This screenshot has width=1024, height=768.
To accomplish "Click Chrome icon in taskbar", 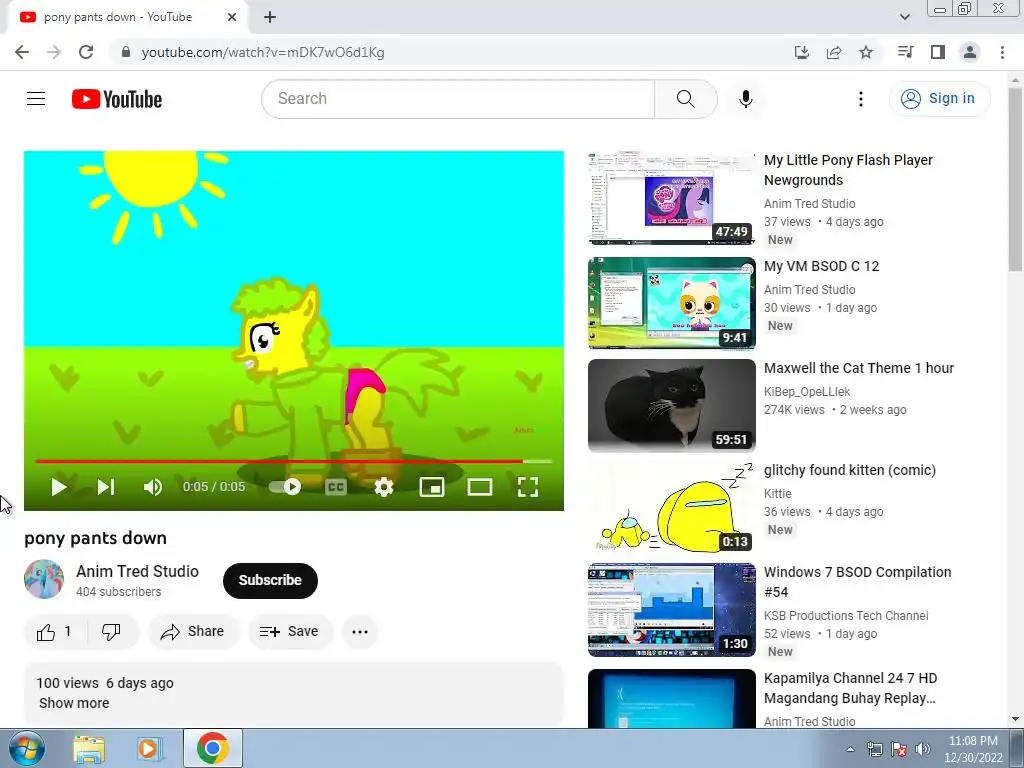I will tap(212, 748).
